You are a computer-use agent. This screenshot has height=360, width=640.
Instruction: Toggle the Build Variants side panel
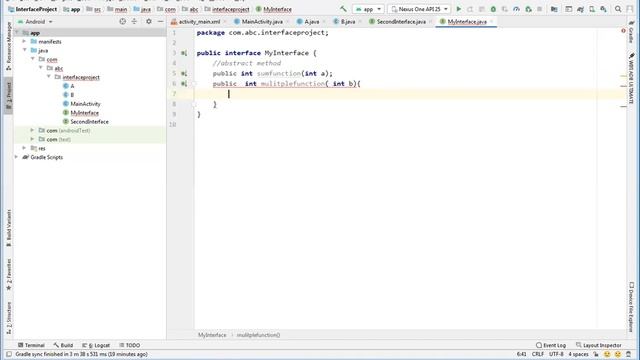pos(9,228)
